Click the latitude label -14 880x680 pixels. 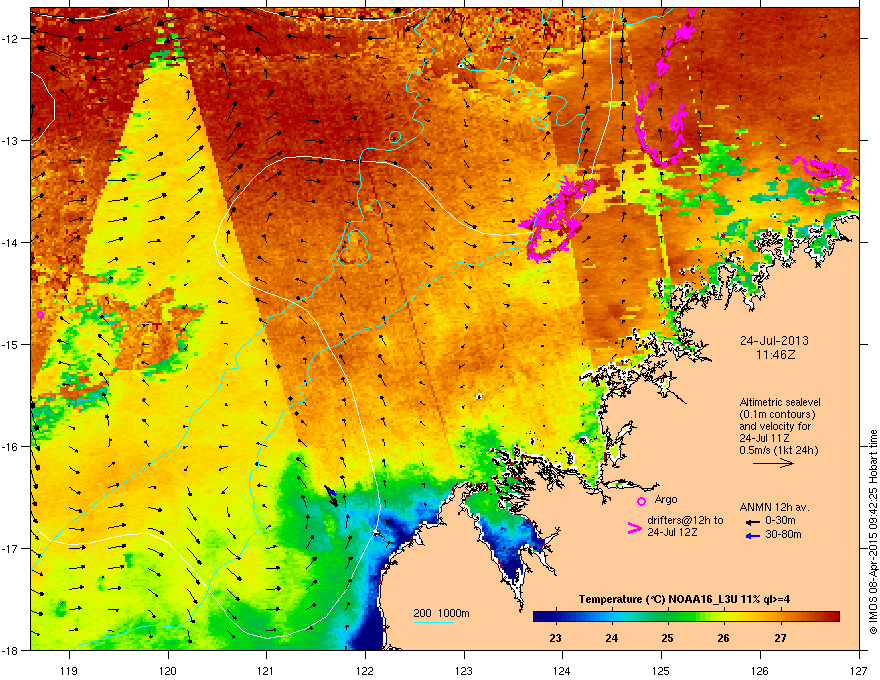10,242
